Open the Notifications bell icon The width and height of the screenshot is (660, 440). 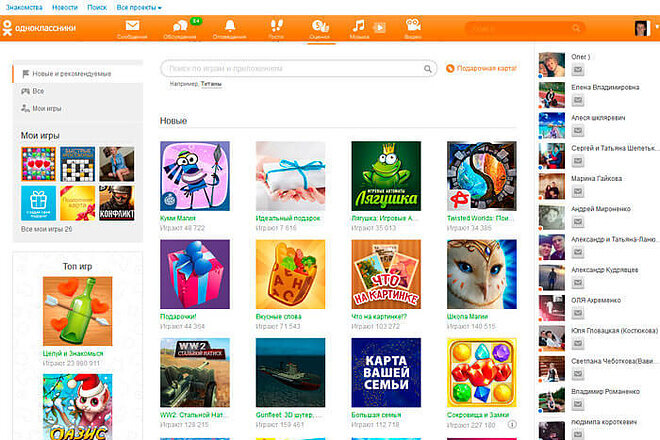pyautogui.click(x=230, y=28)
